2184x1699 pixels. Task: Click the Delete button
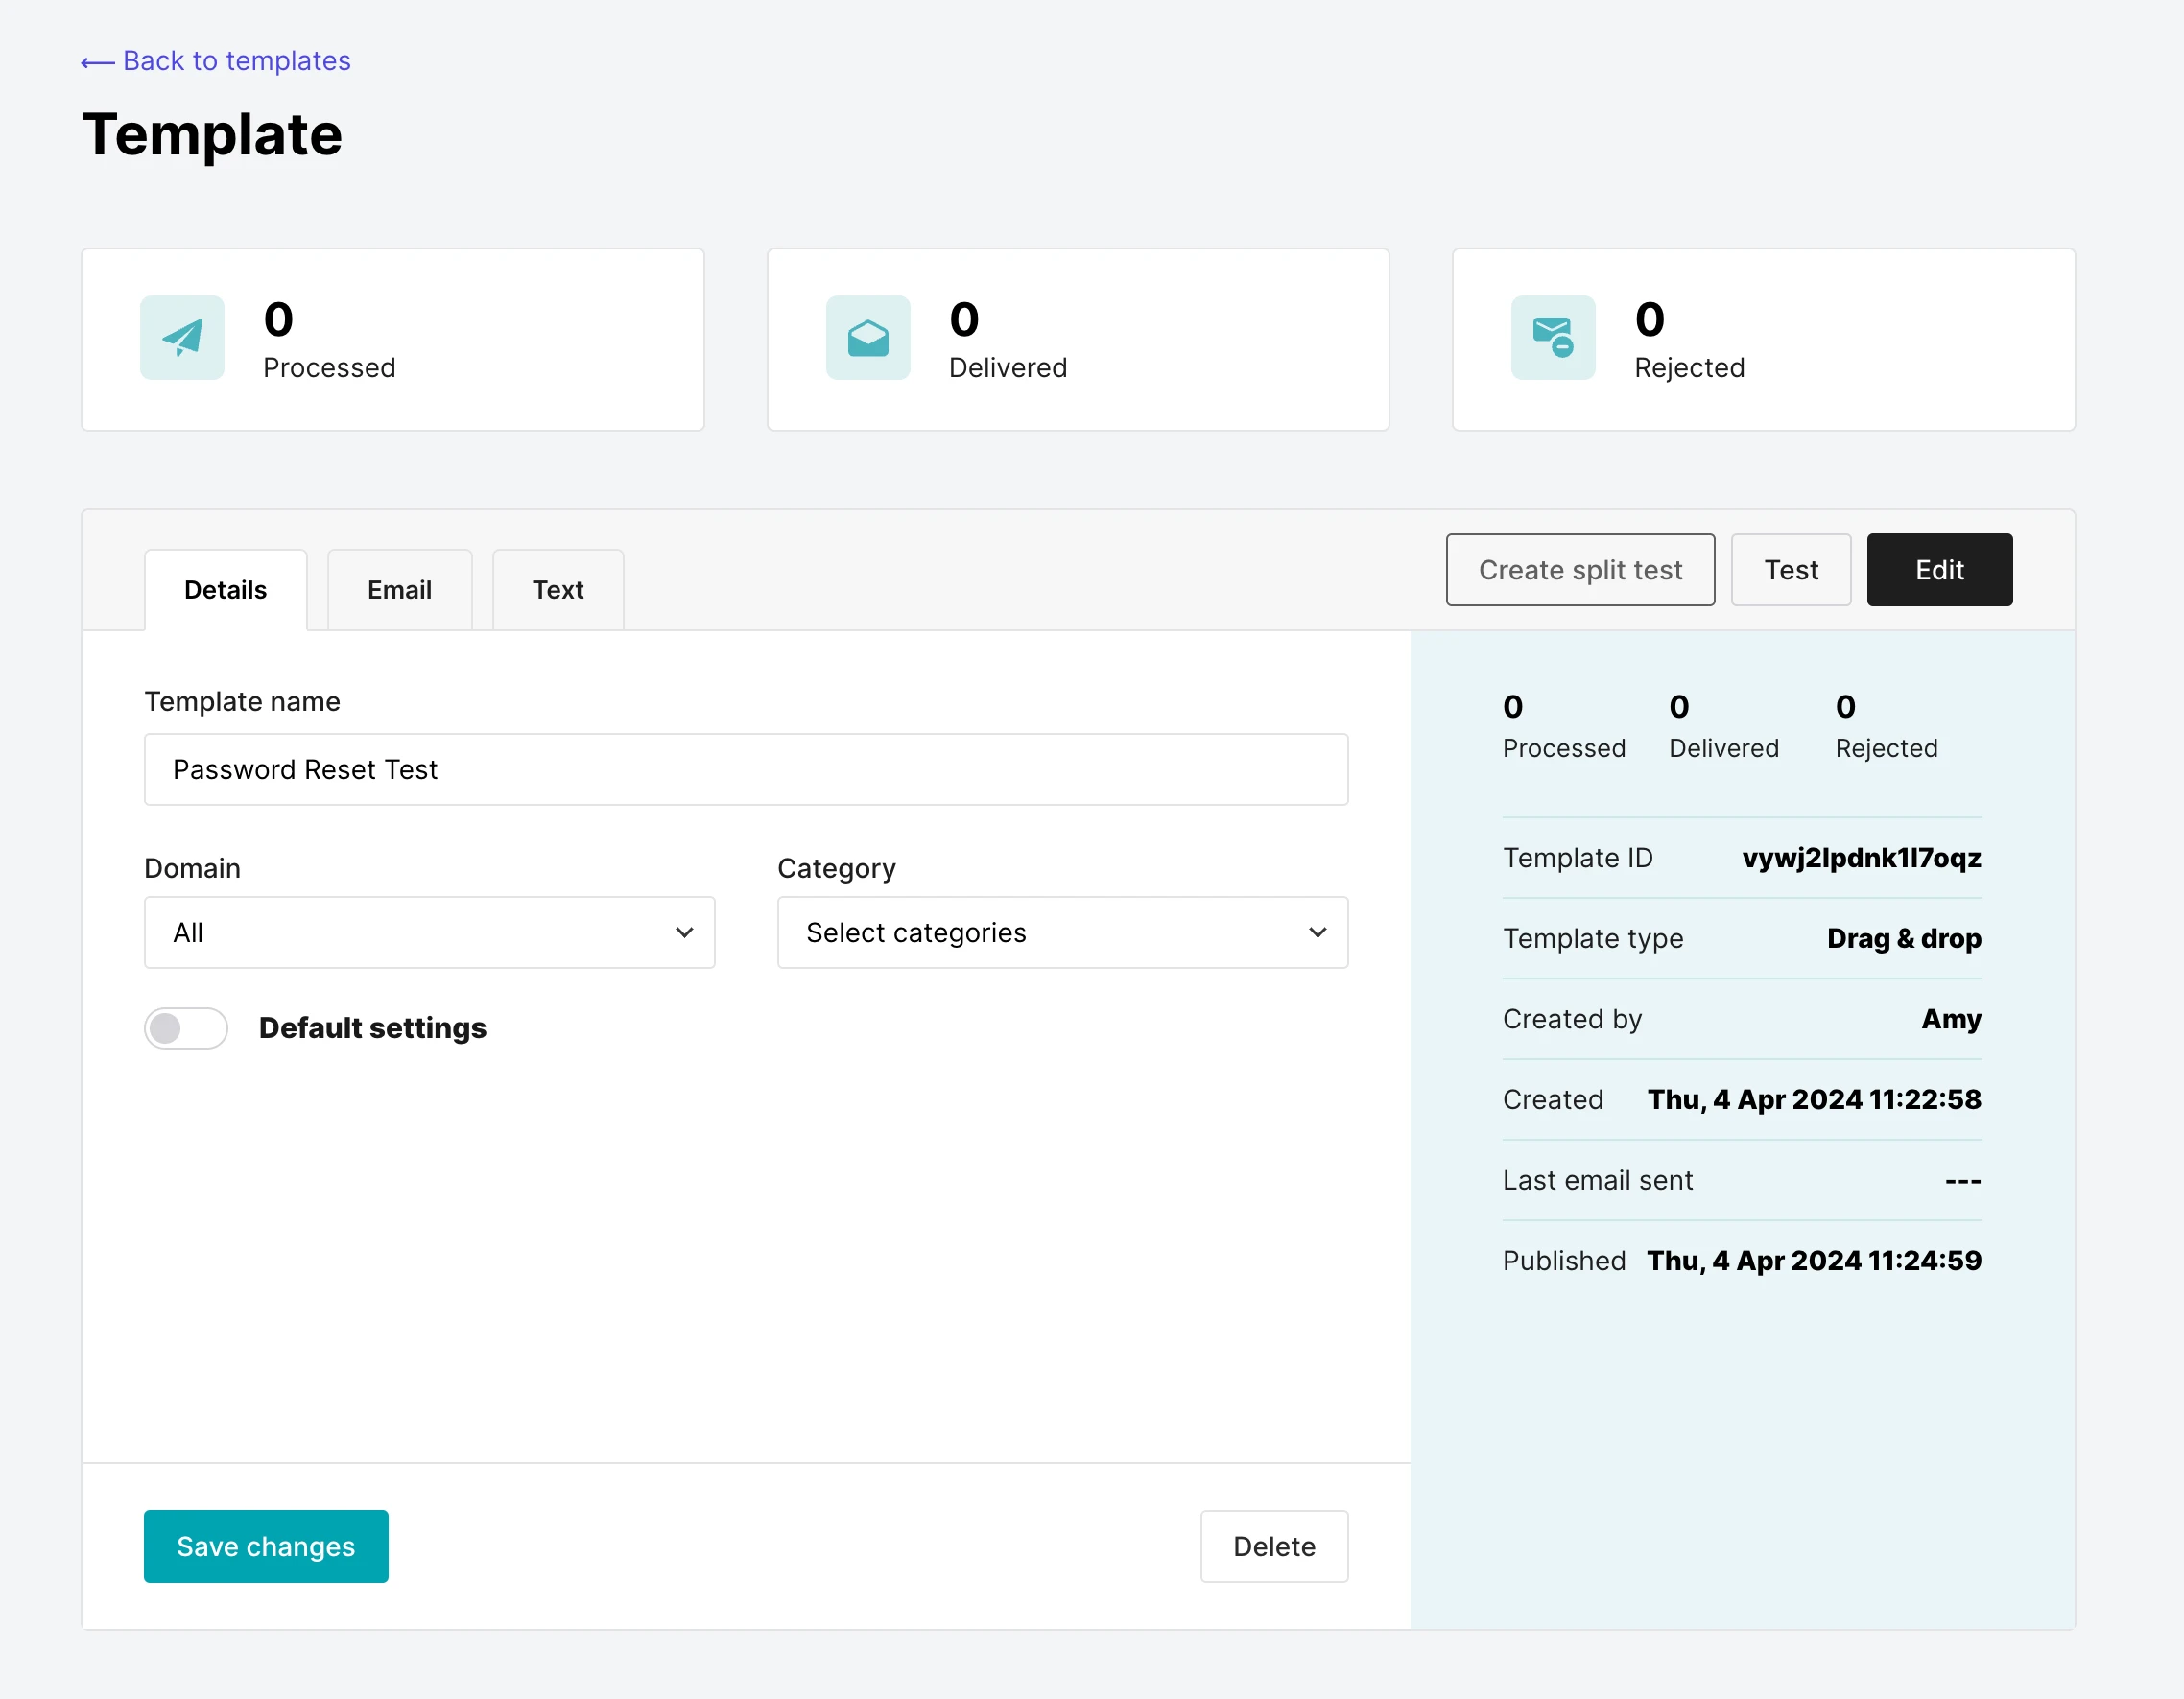click(x=1273, y=1546)
